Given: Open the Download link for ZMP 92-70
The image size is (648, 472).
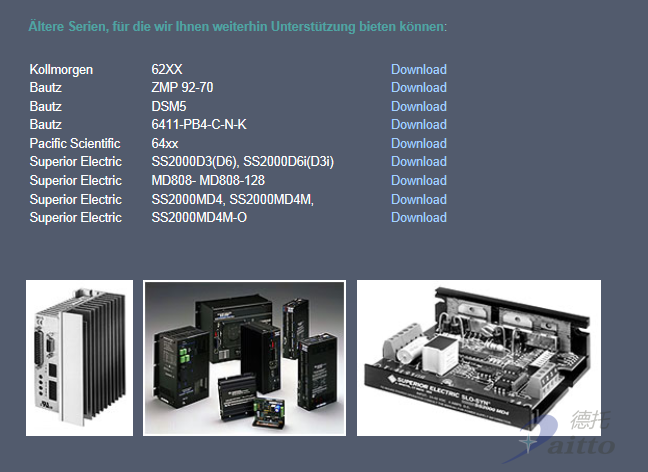Looking at the screenshot, I should (x=419, y=88).
